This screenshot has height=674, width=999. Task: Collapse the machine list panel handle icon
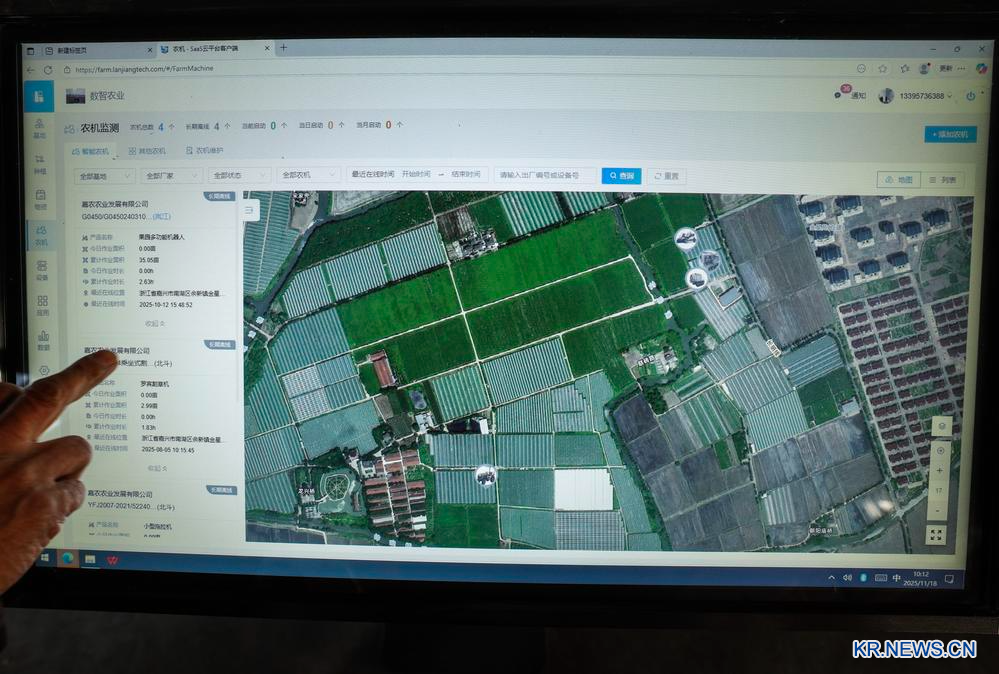[x=250, y=209]
